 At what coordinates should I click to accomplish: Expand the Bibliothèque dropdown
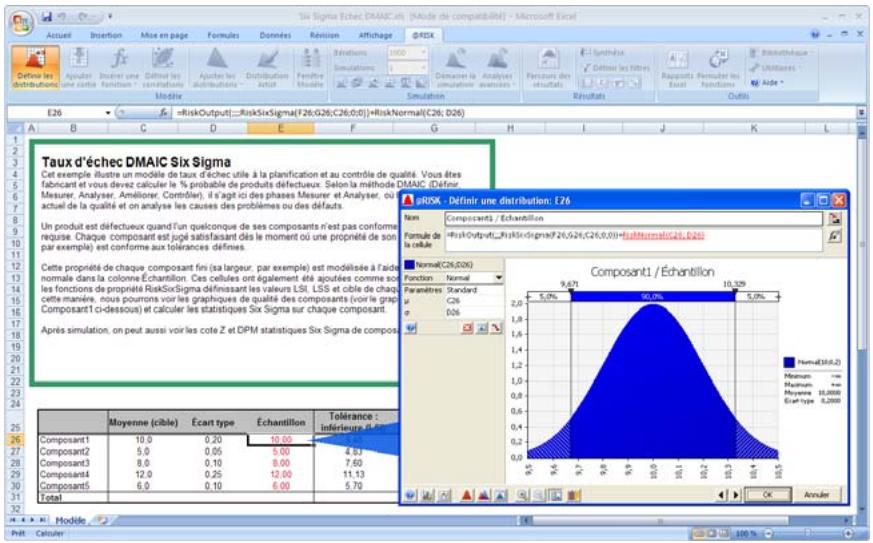point(781,53)
